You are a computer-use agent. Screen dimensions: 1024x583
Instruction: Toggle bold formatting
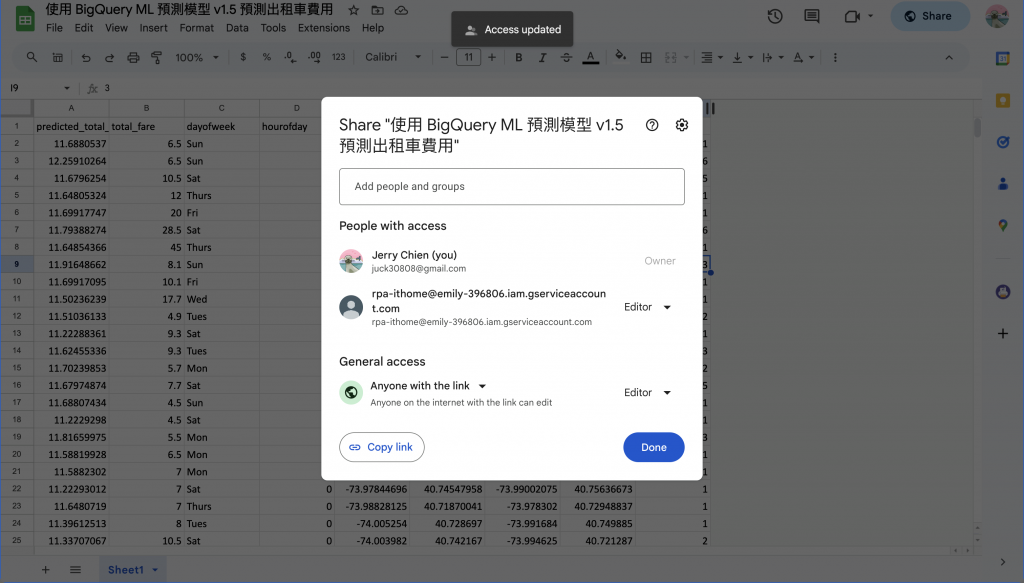pyautogui.click(x=519, y=57)
